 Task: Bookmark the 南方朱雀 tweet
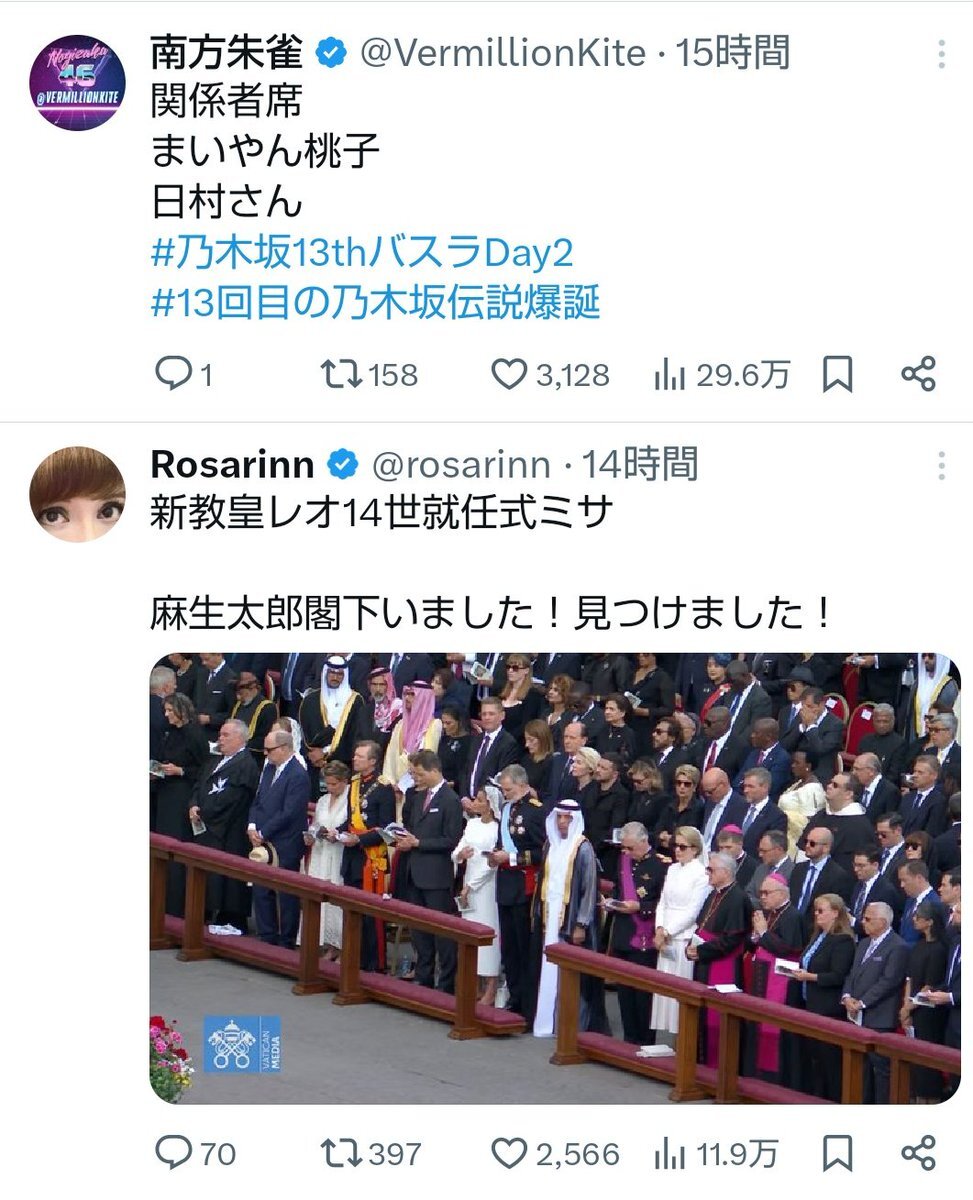pos(837,375)
